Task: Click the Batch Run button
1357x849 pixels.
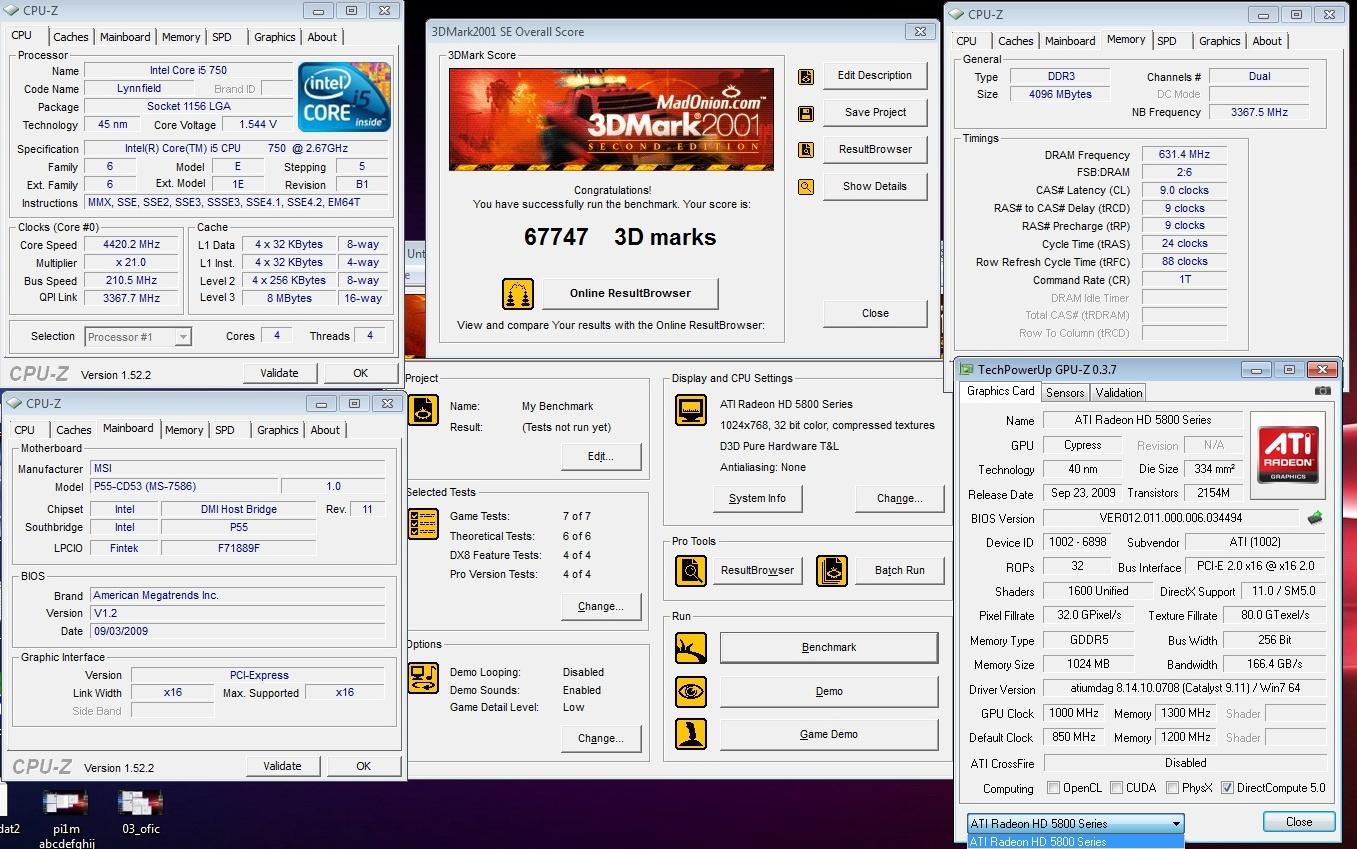Action: [x=899, y=570]
